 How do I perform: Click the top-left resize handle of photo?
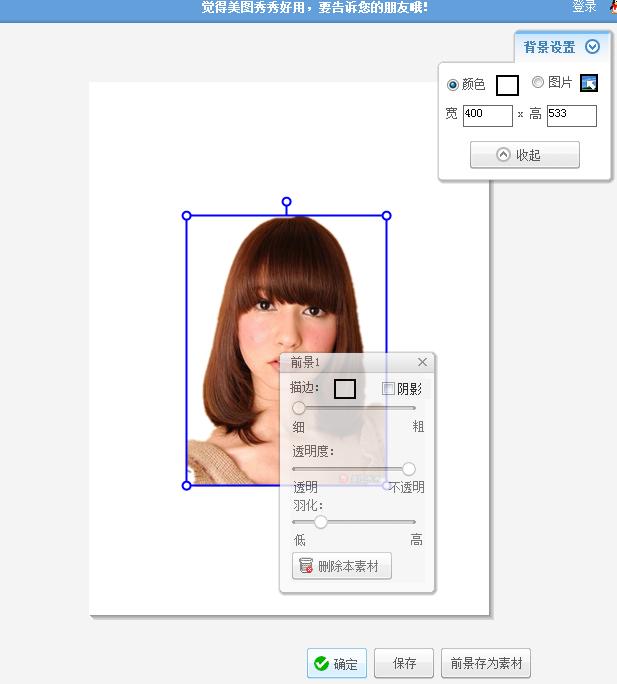pyautogui.click(x=187, y=216)
